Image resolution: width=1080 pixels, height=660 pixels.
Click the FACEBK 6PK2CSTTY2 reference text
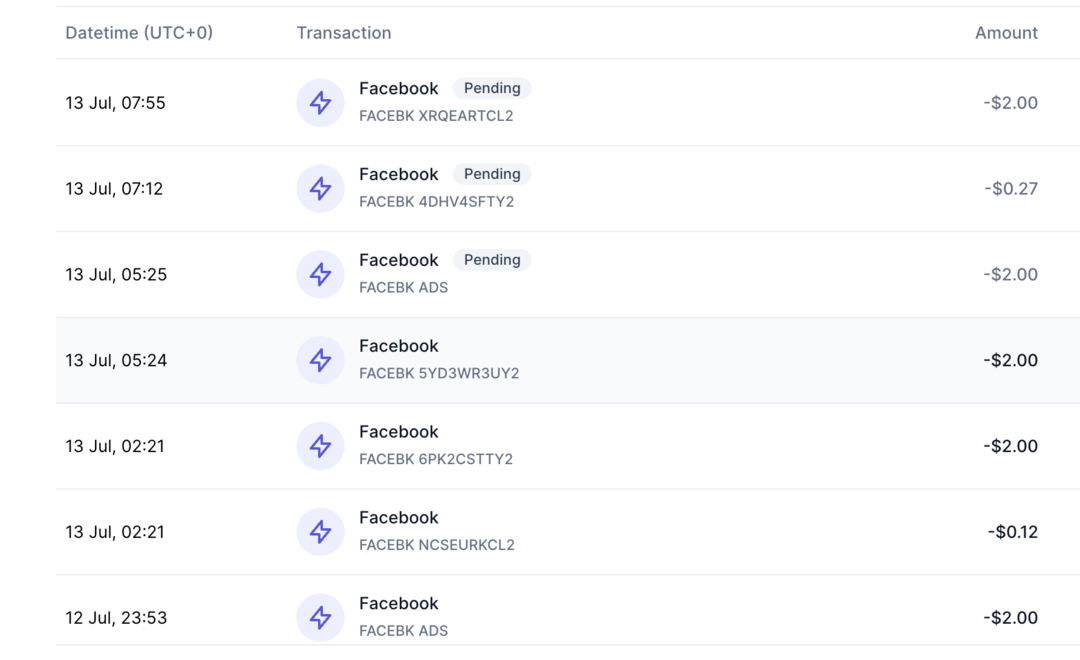tap(435, 460)
